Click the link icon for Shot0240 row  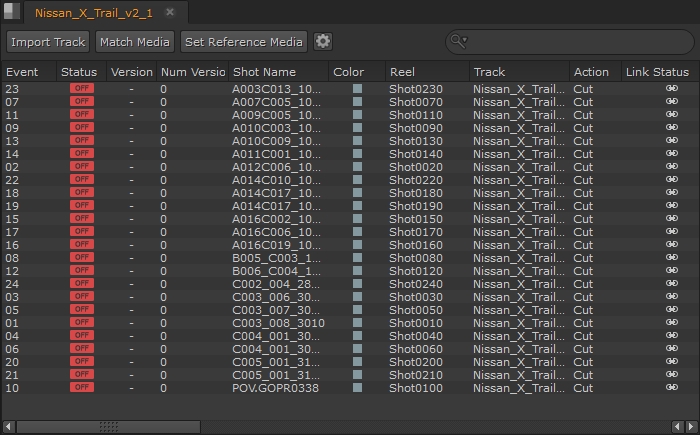(x=672, y=284)
